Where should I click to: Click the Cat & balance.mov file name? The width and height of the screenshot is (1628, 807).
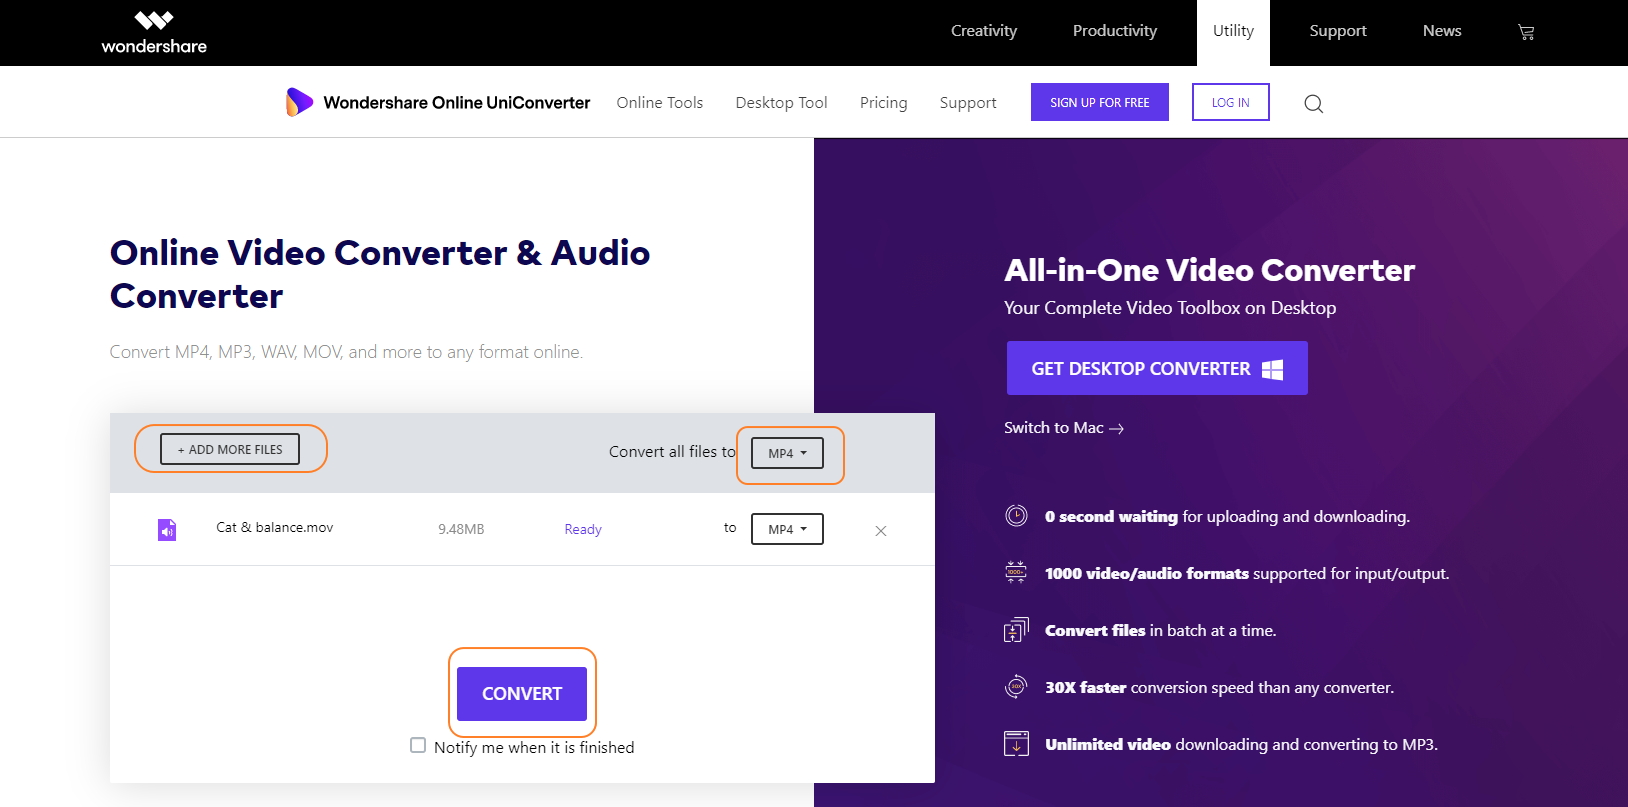(x=275, y=527)
